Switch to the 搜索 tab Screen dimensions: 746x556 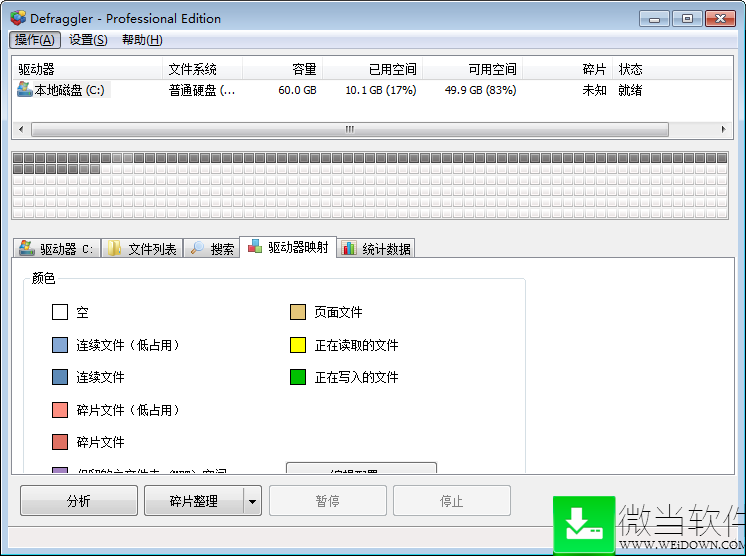click(x=212, y=248)
